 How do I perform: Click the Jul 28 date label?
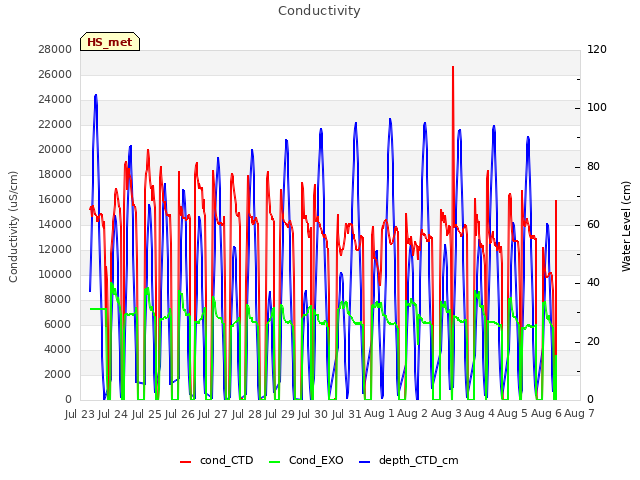(247, 414)
